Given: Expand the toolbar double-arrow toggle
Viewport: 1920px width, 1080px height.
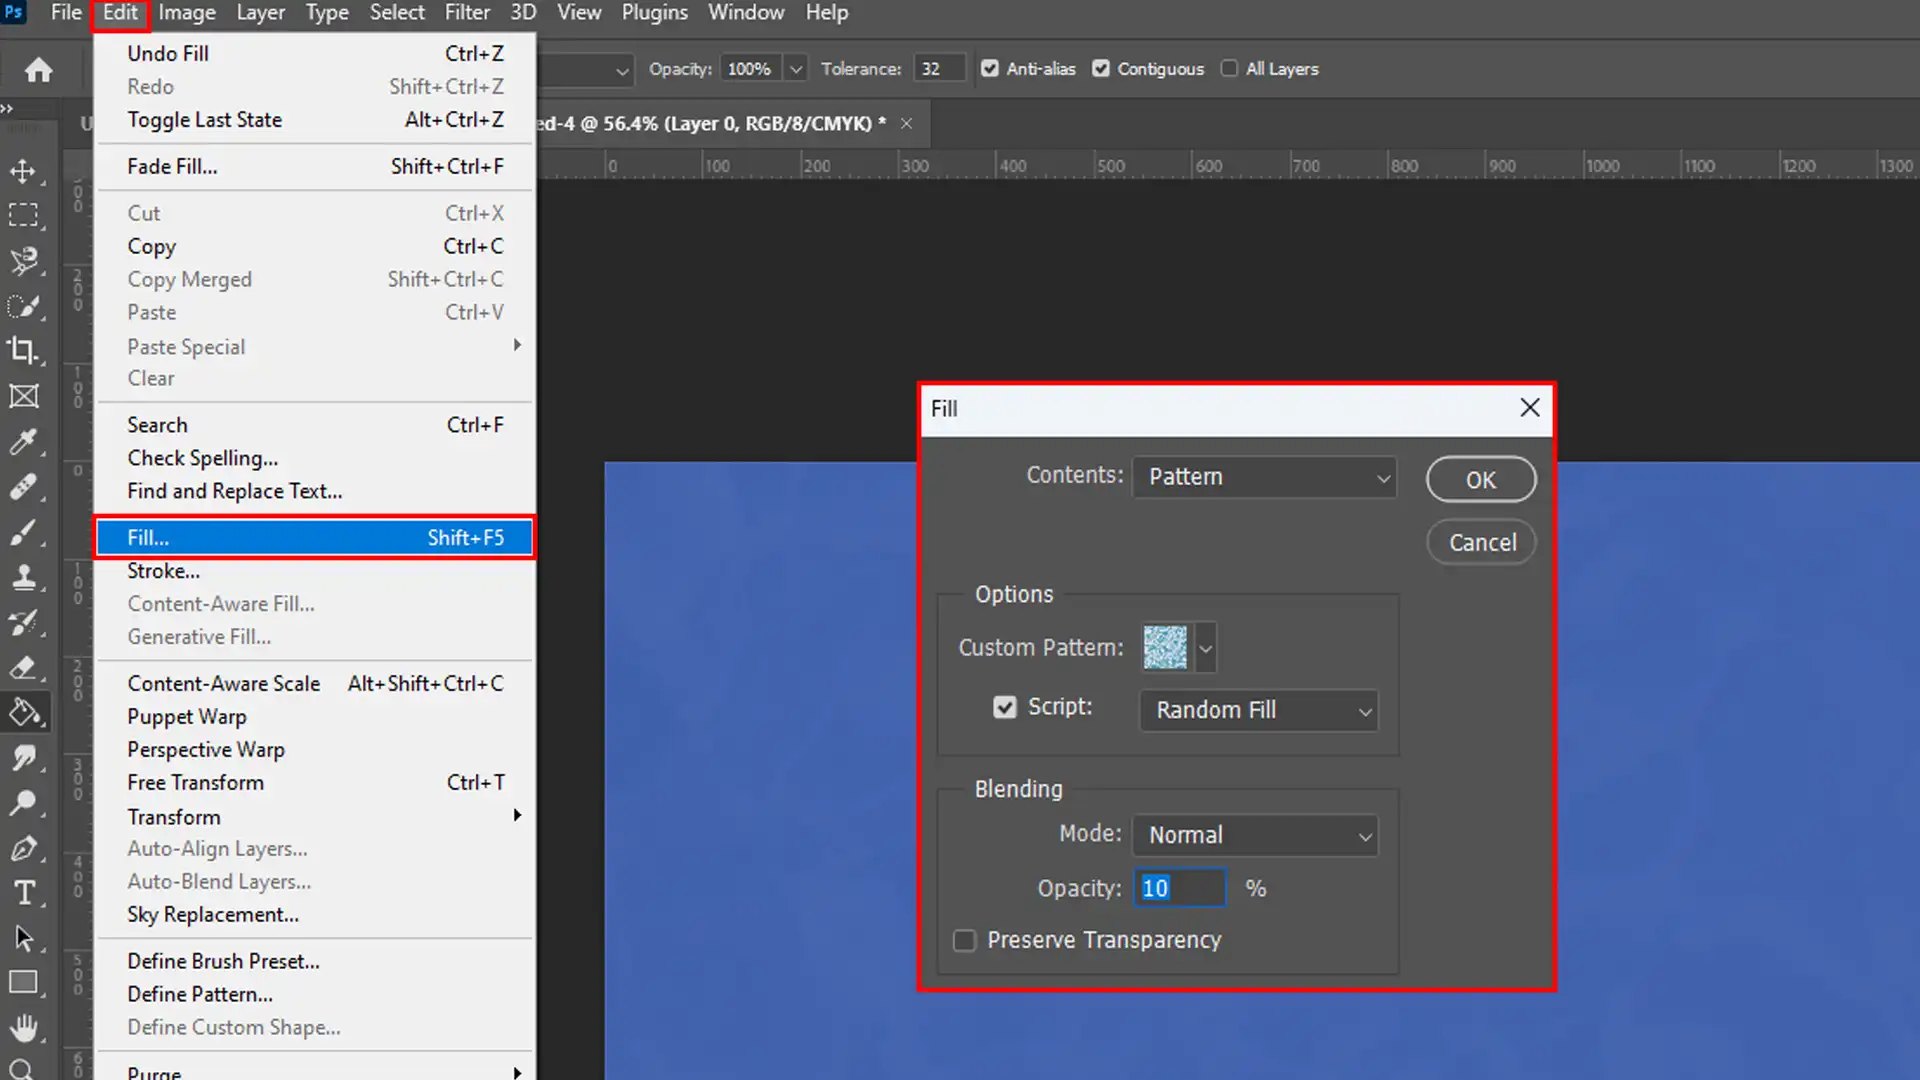Looking at the screenshot, I should [x=7, y=108].
